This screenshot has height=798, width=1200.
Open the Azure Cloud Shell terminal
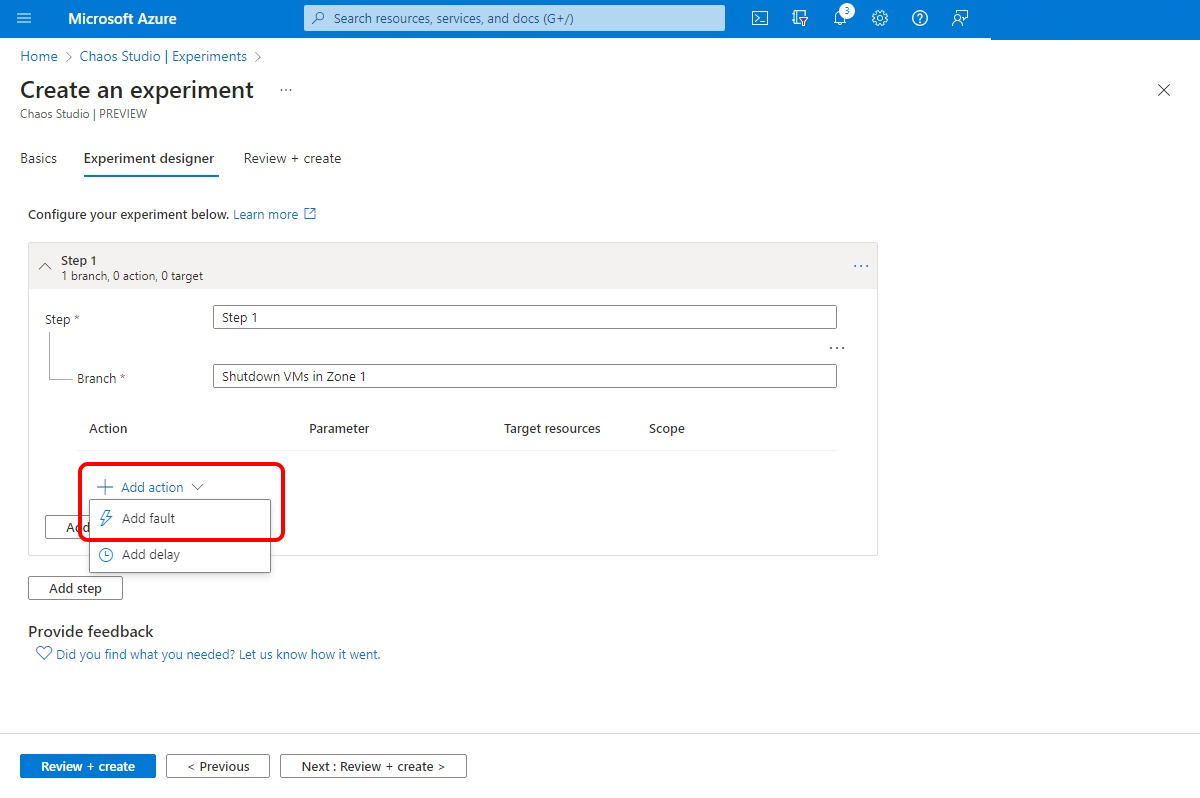coord(759,18)
